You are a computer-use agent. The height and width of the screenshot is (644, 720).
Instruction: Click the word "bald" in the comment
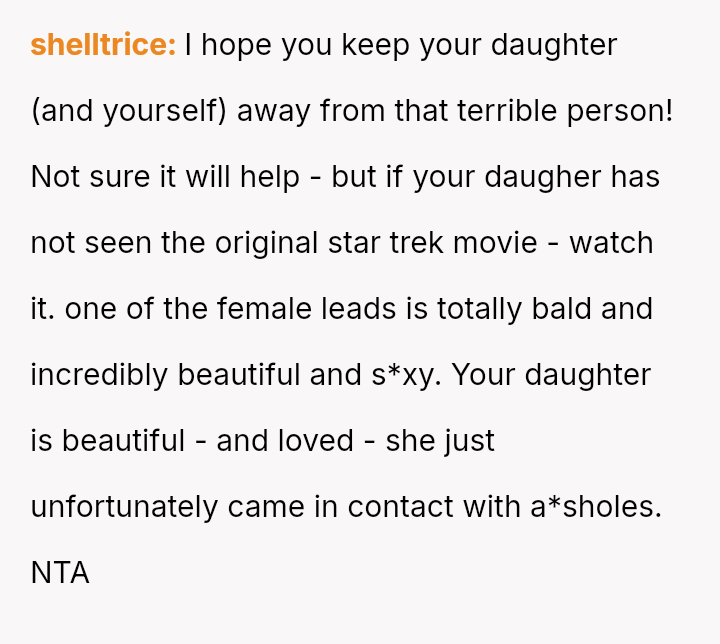tap(558, 309)
